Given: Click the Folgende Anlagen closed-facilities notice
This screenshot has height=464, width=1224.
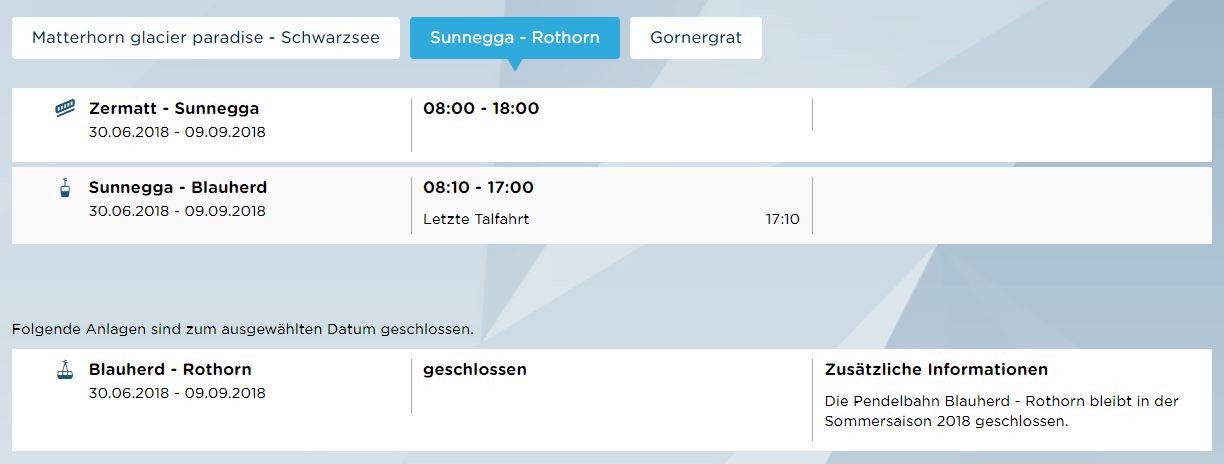Looking at the screenshot, I should (243, 328).
